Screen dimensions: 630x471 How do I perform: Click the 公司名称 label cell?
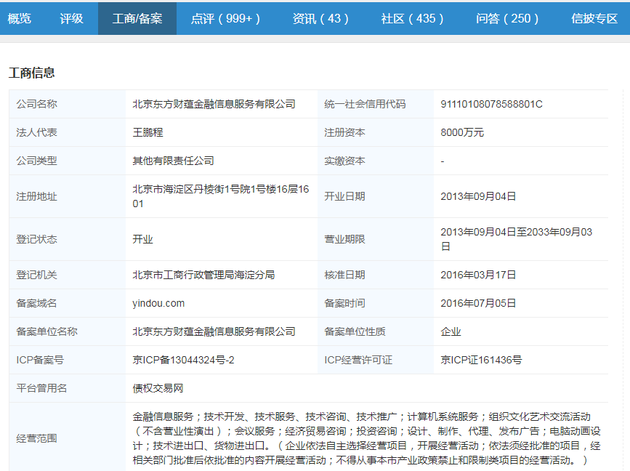pyautogui.click(x=68, y=104)
